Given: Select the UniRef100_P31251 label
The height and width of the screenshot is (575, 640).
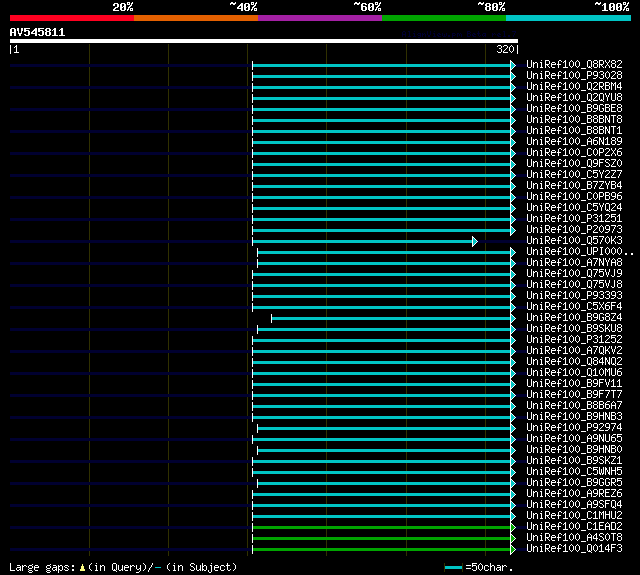Looking at the screenshot, I should (x=574, y=219).
